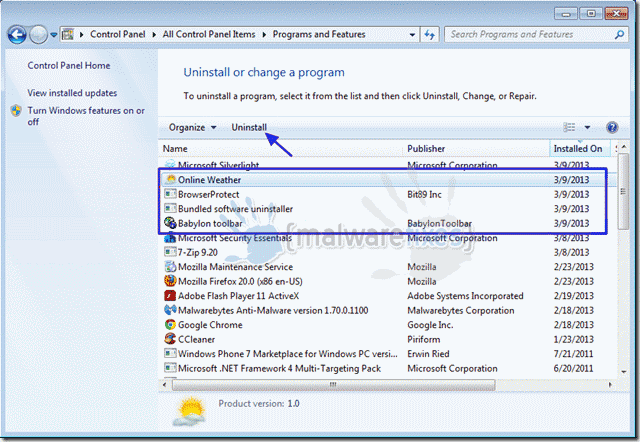Viewport: 640px width, 442px height.
Task: Click the BrowserProtect program icon
Action: coord(170,194)
